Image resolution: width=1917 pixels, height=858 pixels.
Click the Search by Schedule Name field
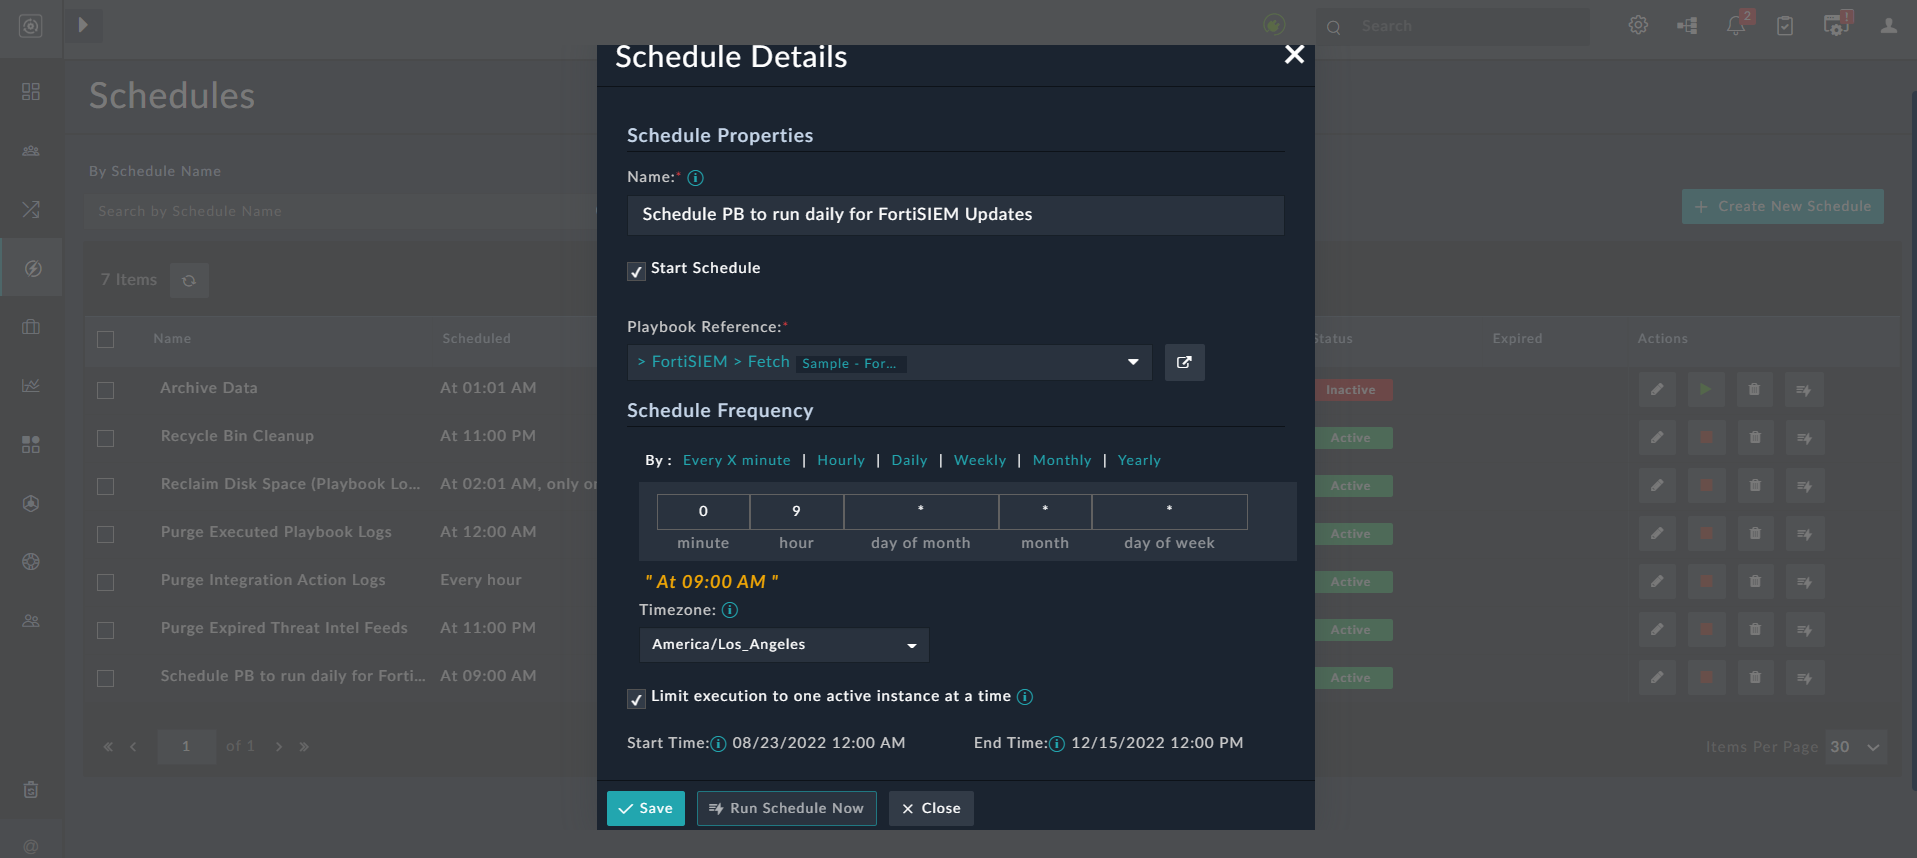(x=340, y=211)
